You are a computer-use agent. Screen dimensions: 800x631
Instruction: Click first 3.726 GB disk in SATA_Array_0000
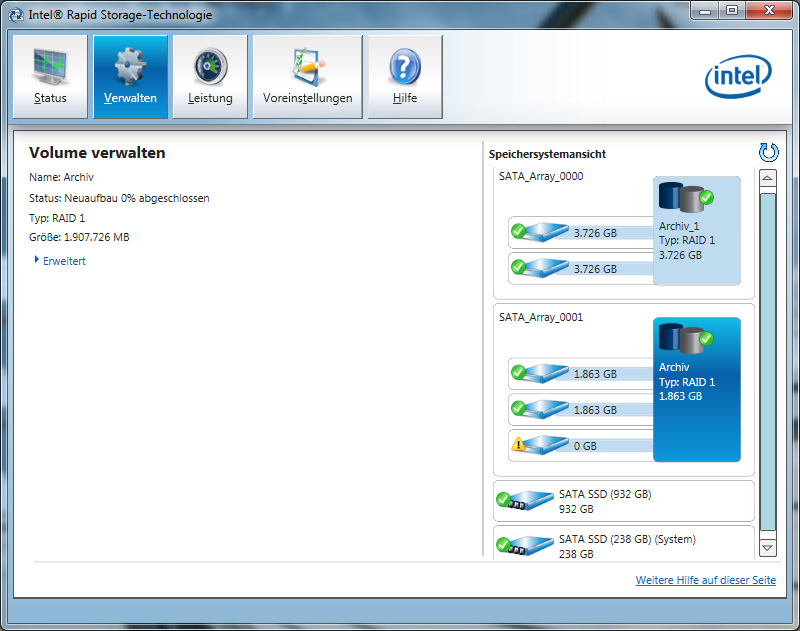coord(581,233)
